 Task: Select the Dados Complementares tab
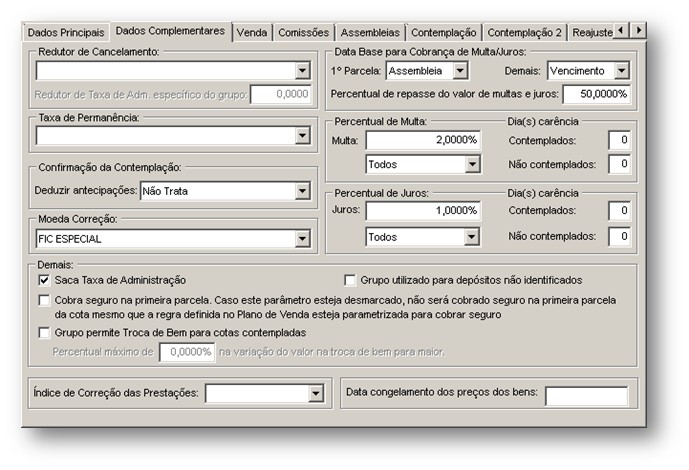[170, 31]
